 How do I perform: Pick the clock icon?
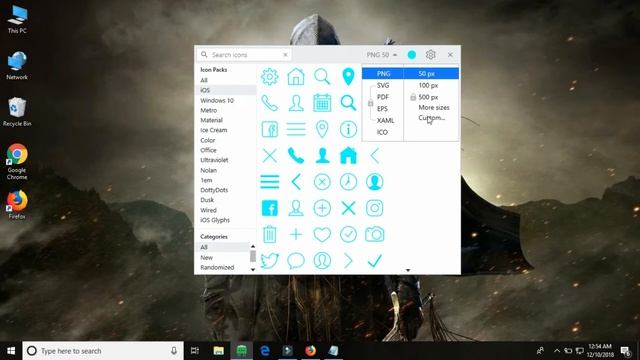click(x=348, y=182)
